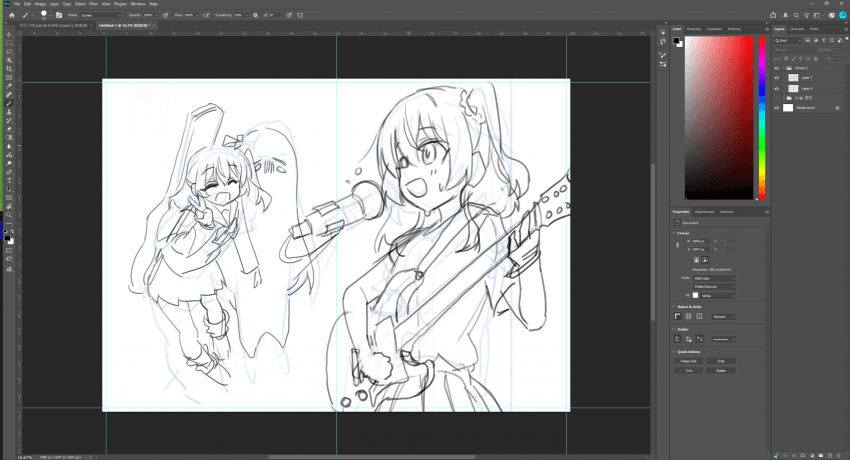Click the share icon at top right
850x460 pixels.
774,15
